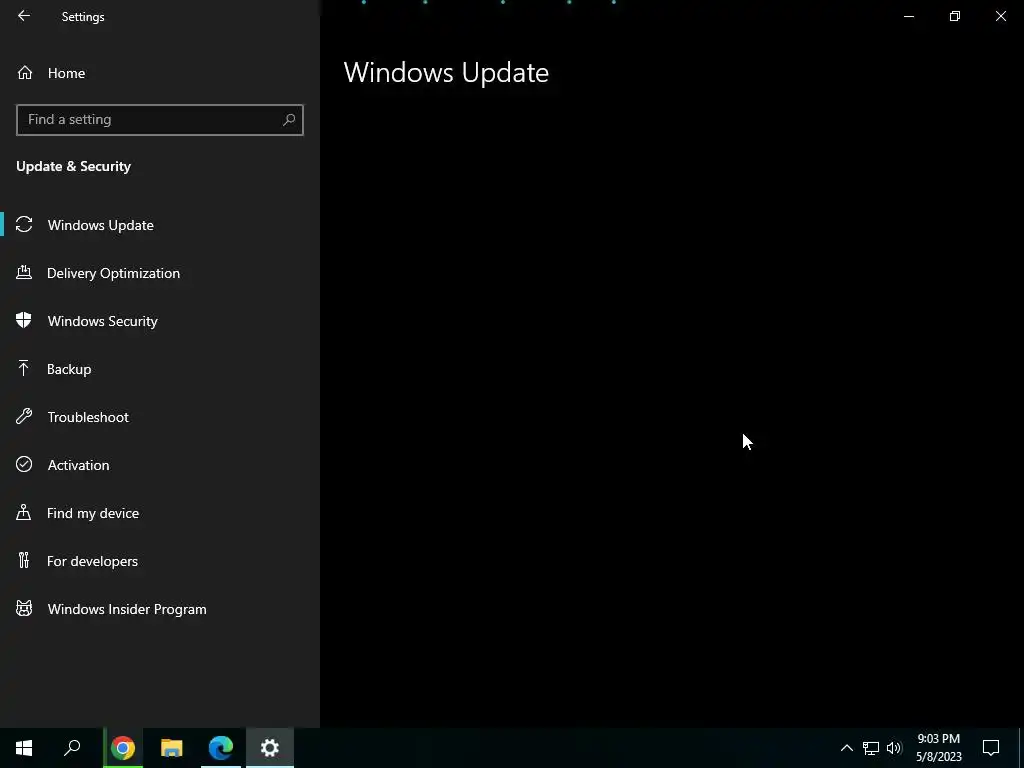Image resolution: width=1024 pixels, height=768 pixels.
Task: Open the Home settings page
Action: [x=160, y=73]
